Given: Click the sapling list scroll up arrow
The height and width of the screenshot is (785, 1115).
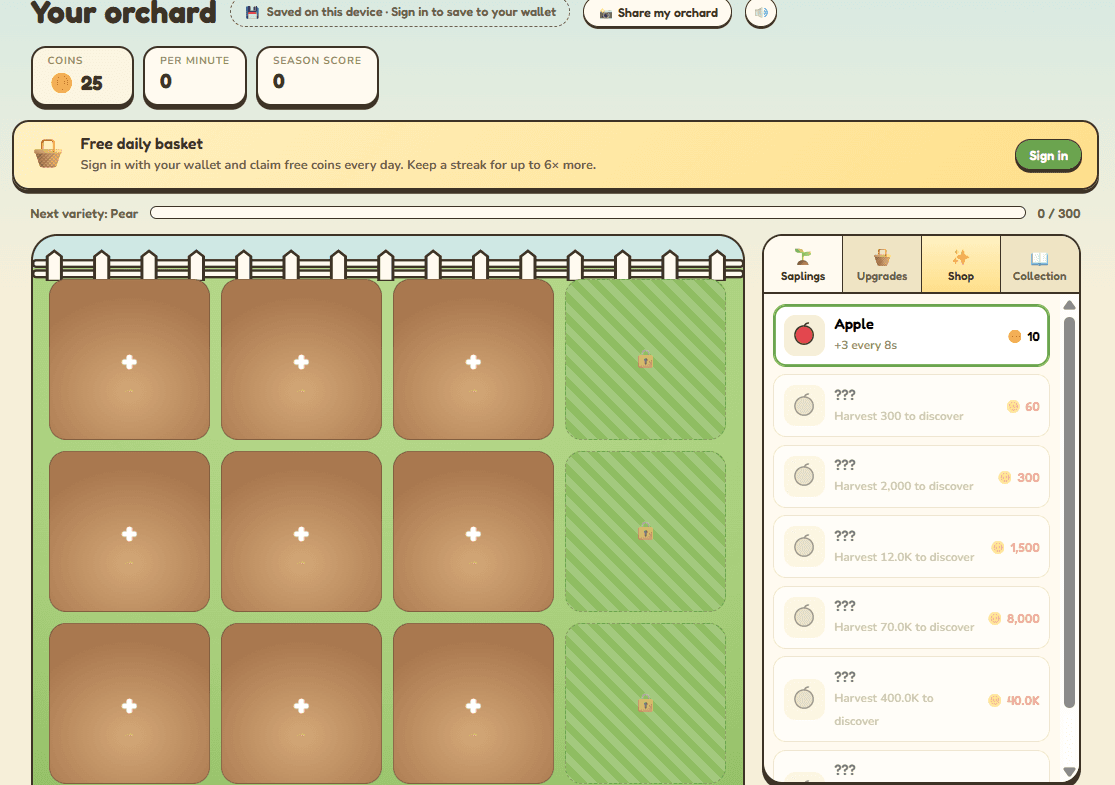Looking at the screenshot, I should tap(1069, 305).
